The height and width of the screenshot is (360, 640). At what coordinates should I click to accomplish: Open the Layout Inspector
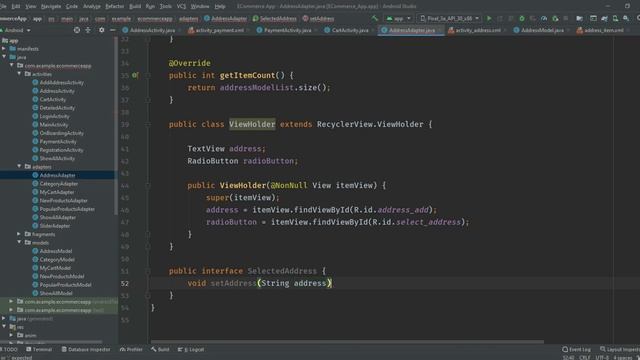click(620, 349)
